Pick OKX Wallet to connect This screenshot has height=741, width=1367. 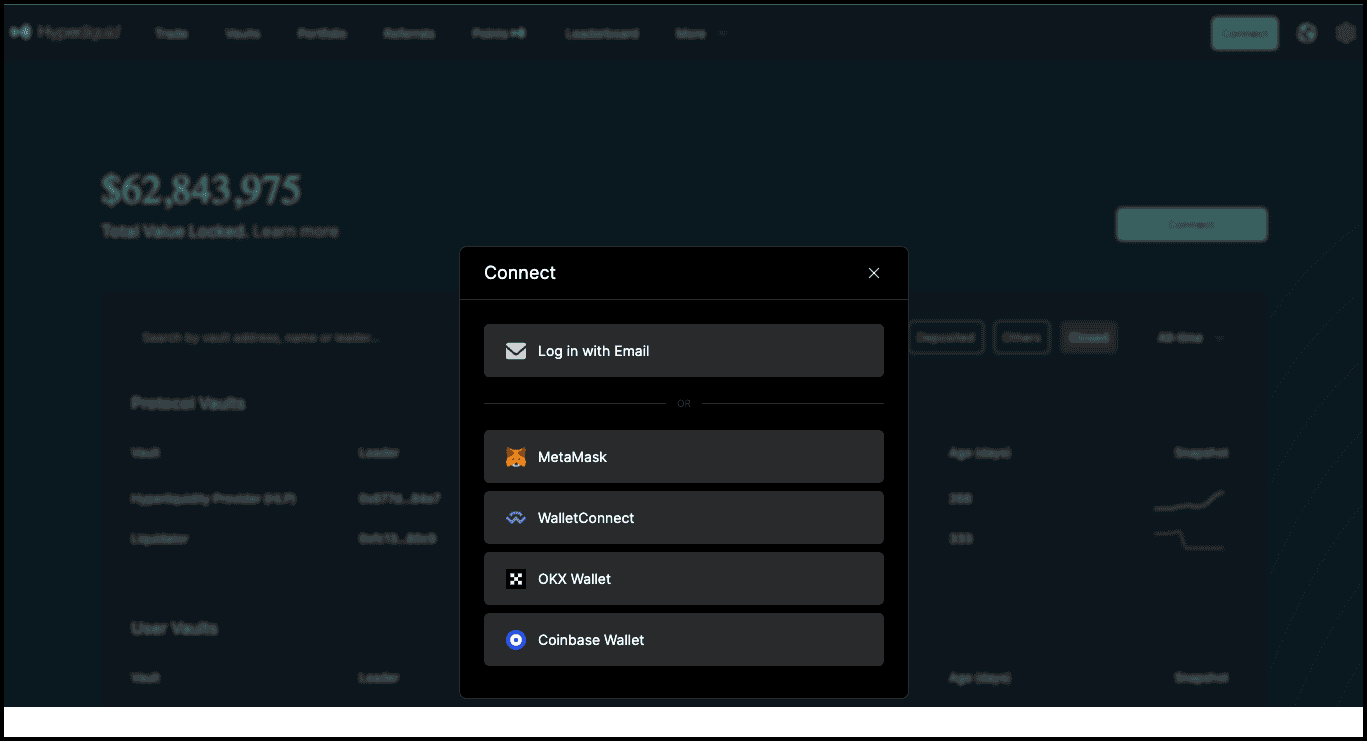pos(684,579)
